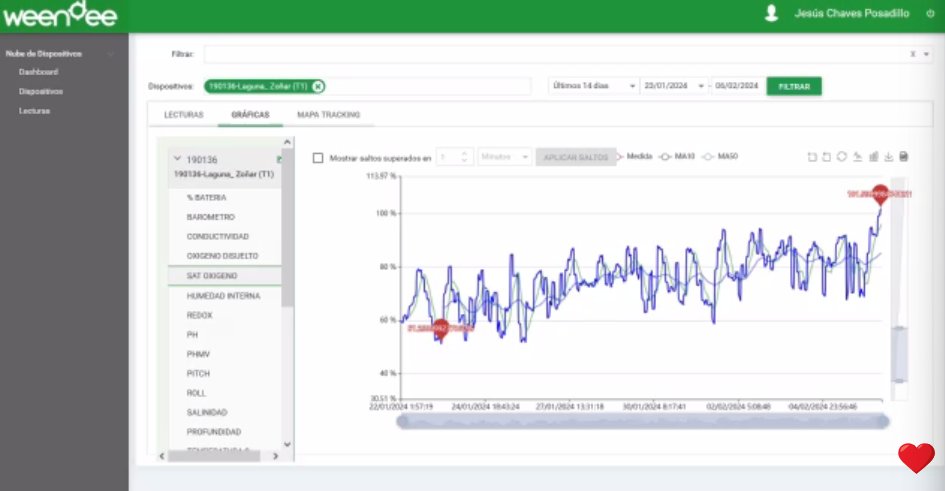Click the APLICAR SALTOS button

576,157
